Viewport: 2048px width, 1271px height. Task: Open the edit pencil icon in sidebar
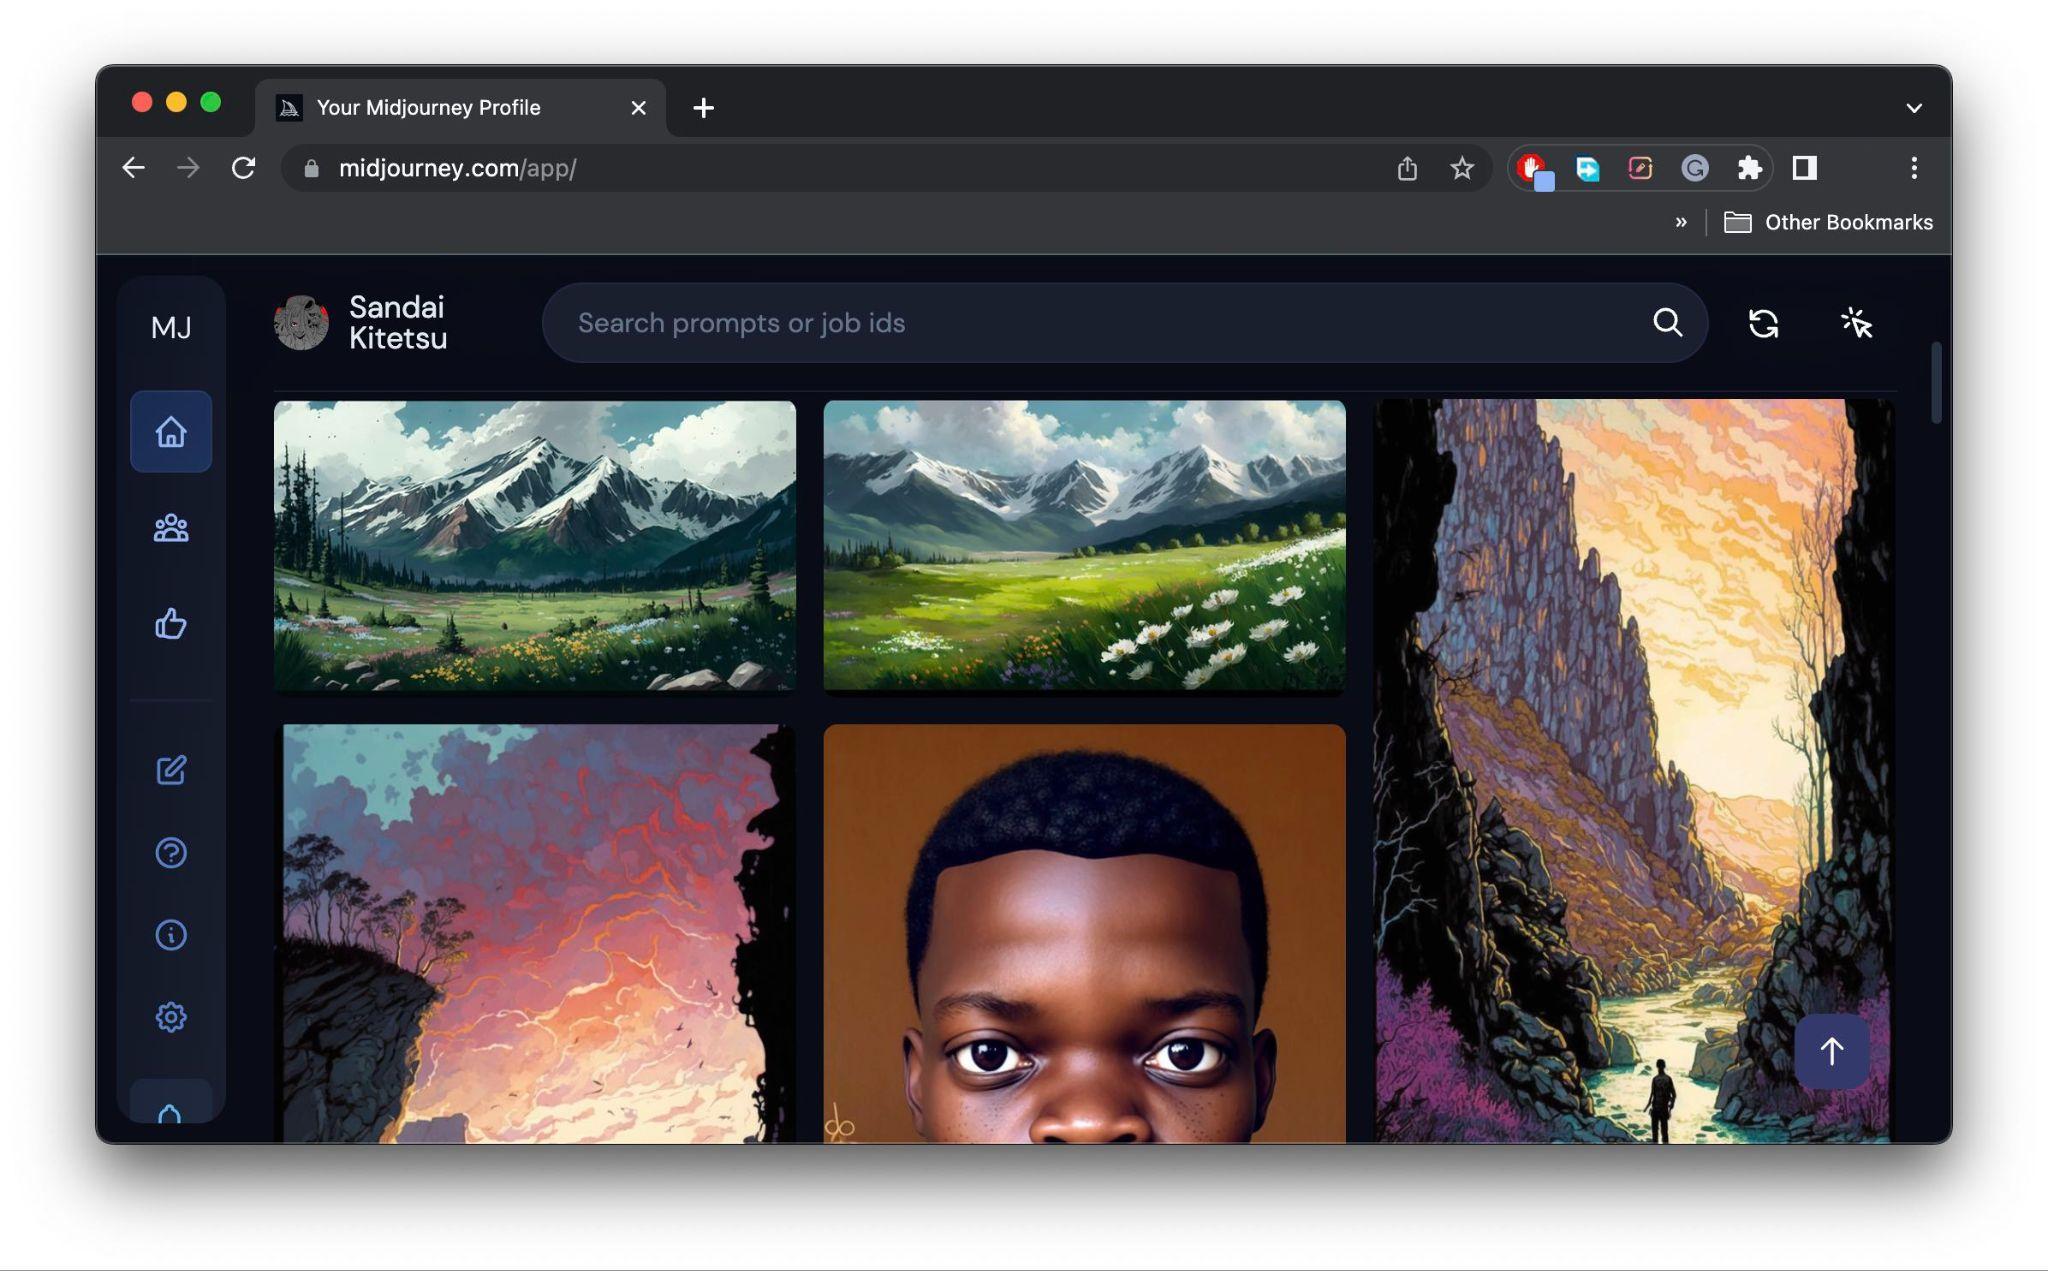tap(171, 770)
